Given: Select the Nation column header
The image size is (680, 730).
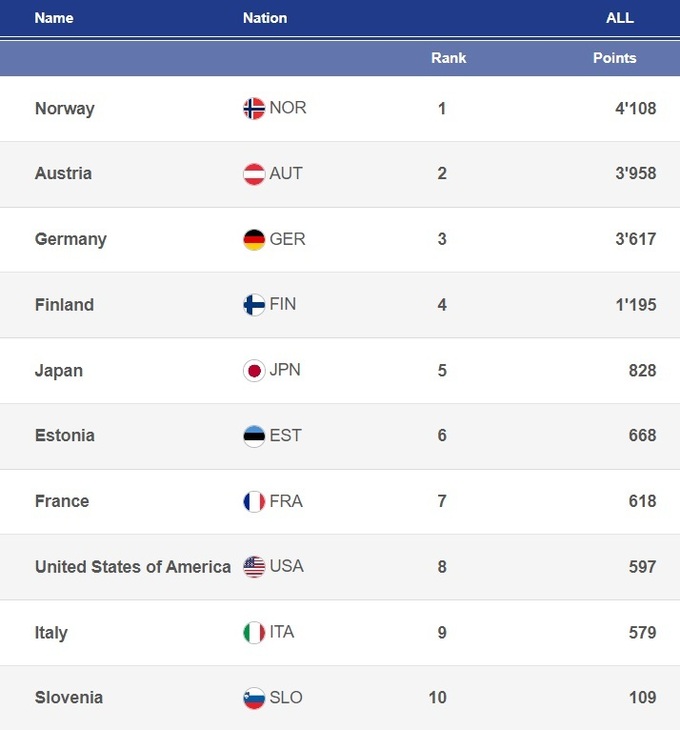Looking at the screenshot, I should [265, 18].
